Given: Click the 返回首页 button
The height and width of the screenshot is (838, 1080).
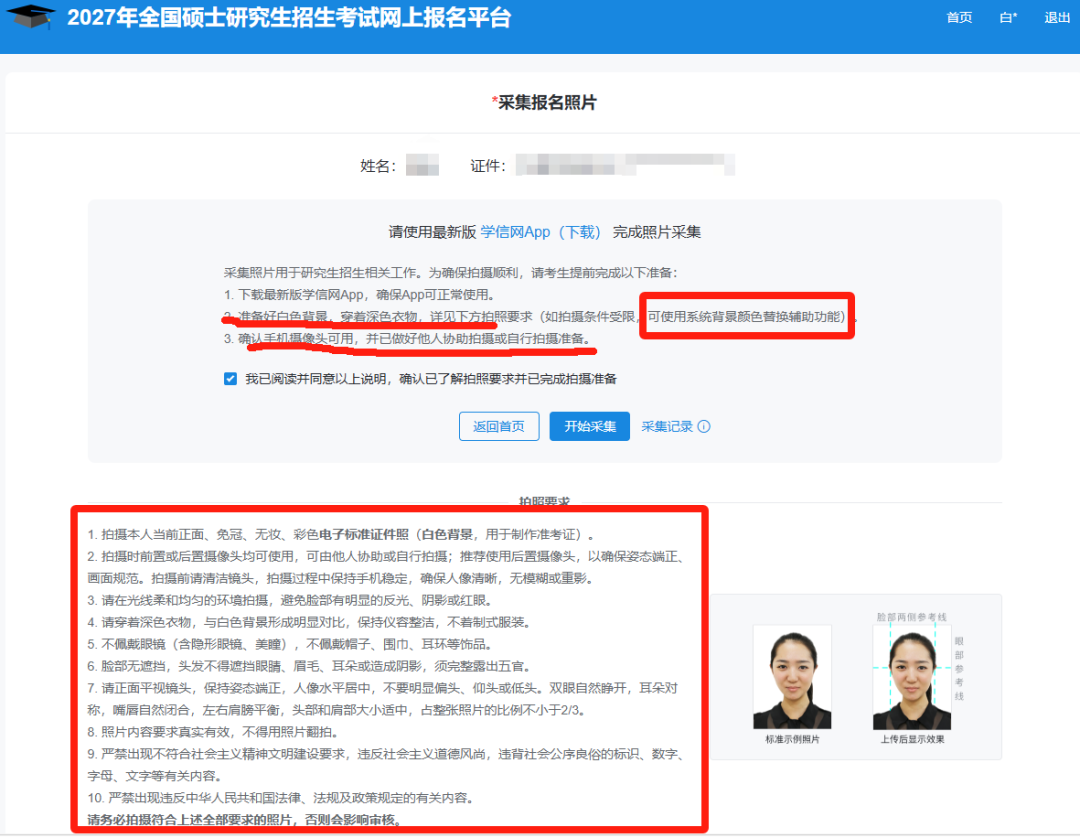Looking at the screenshot, I should click(x=499, y=427).
